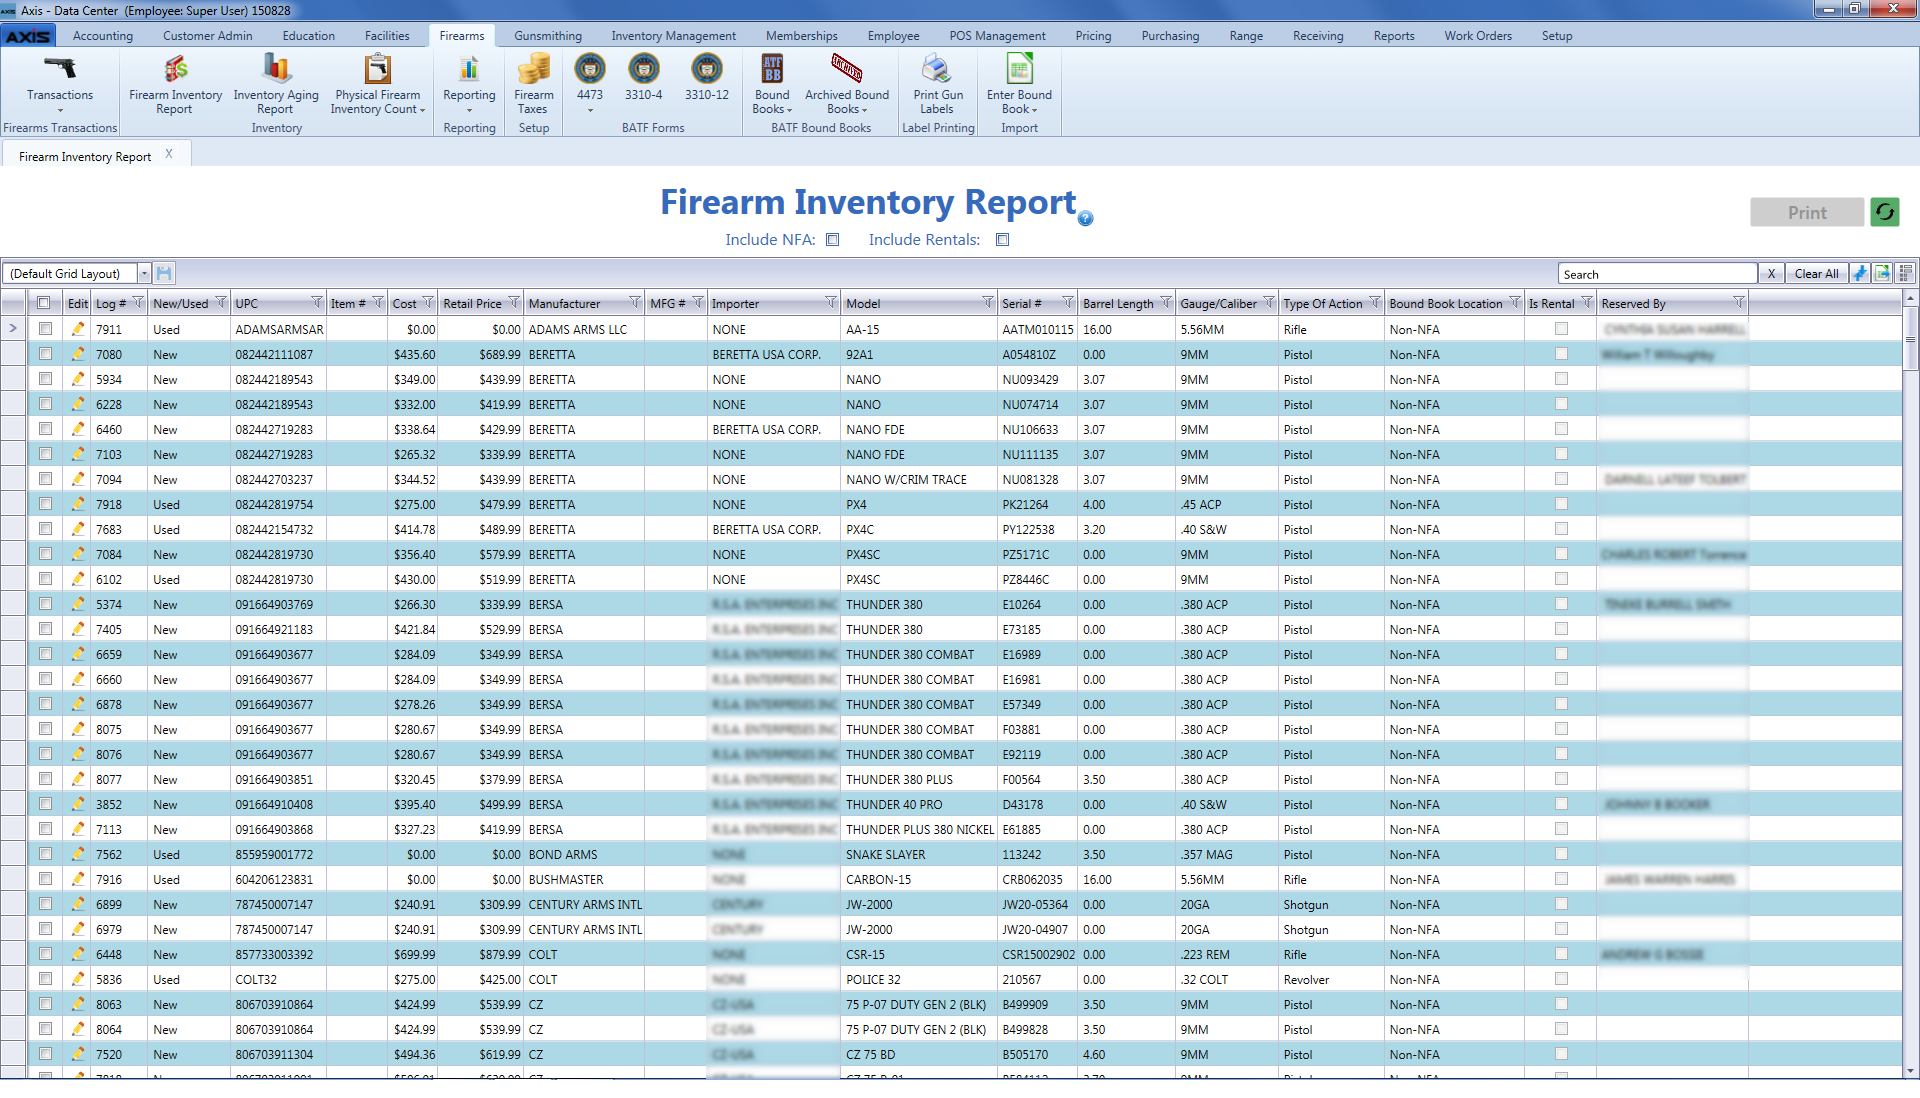1920x1098 pixels.
Task: Switch to the Reports ribbon tab
Action: tap(1393, 36)
